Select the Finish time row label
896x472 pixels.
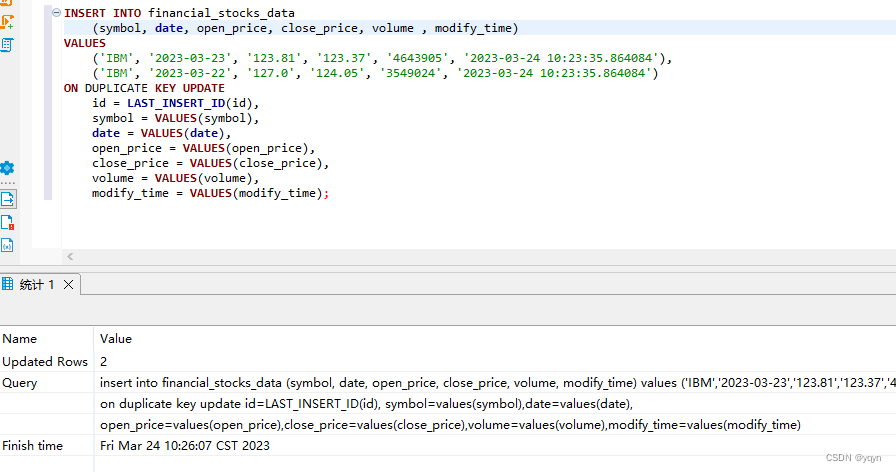point(33,446)
